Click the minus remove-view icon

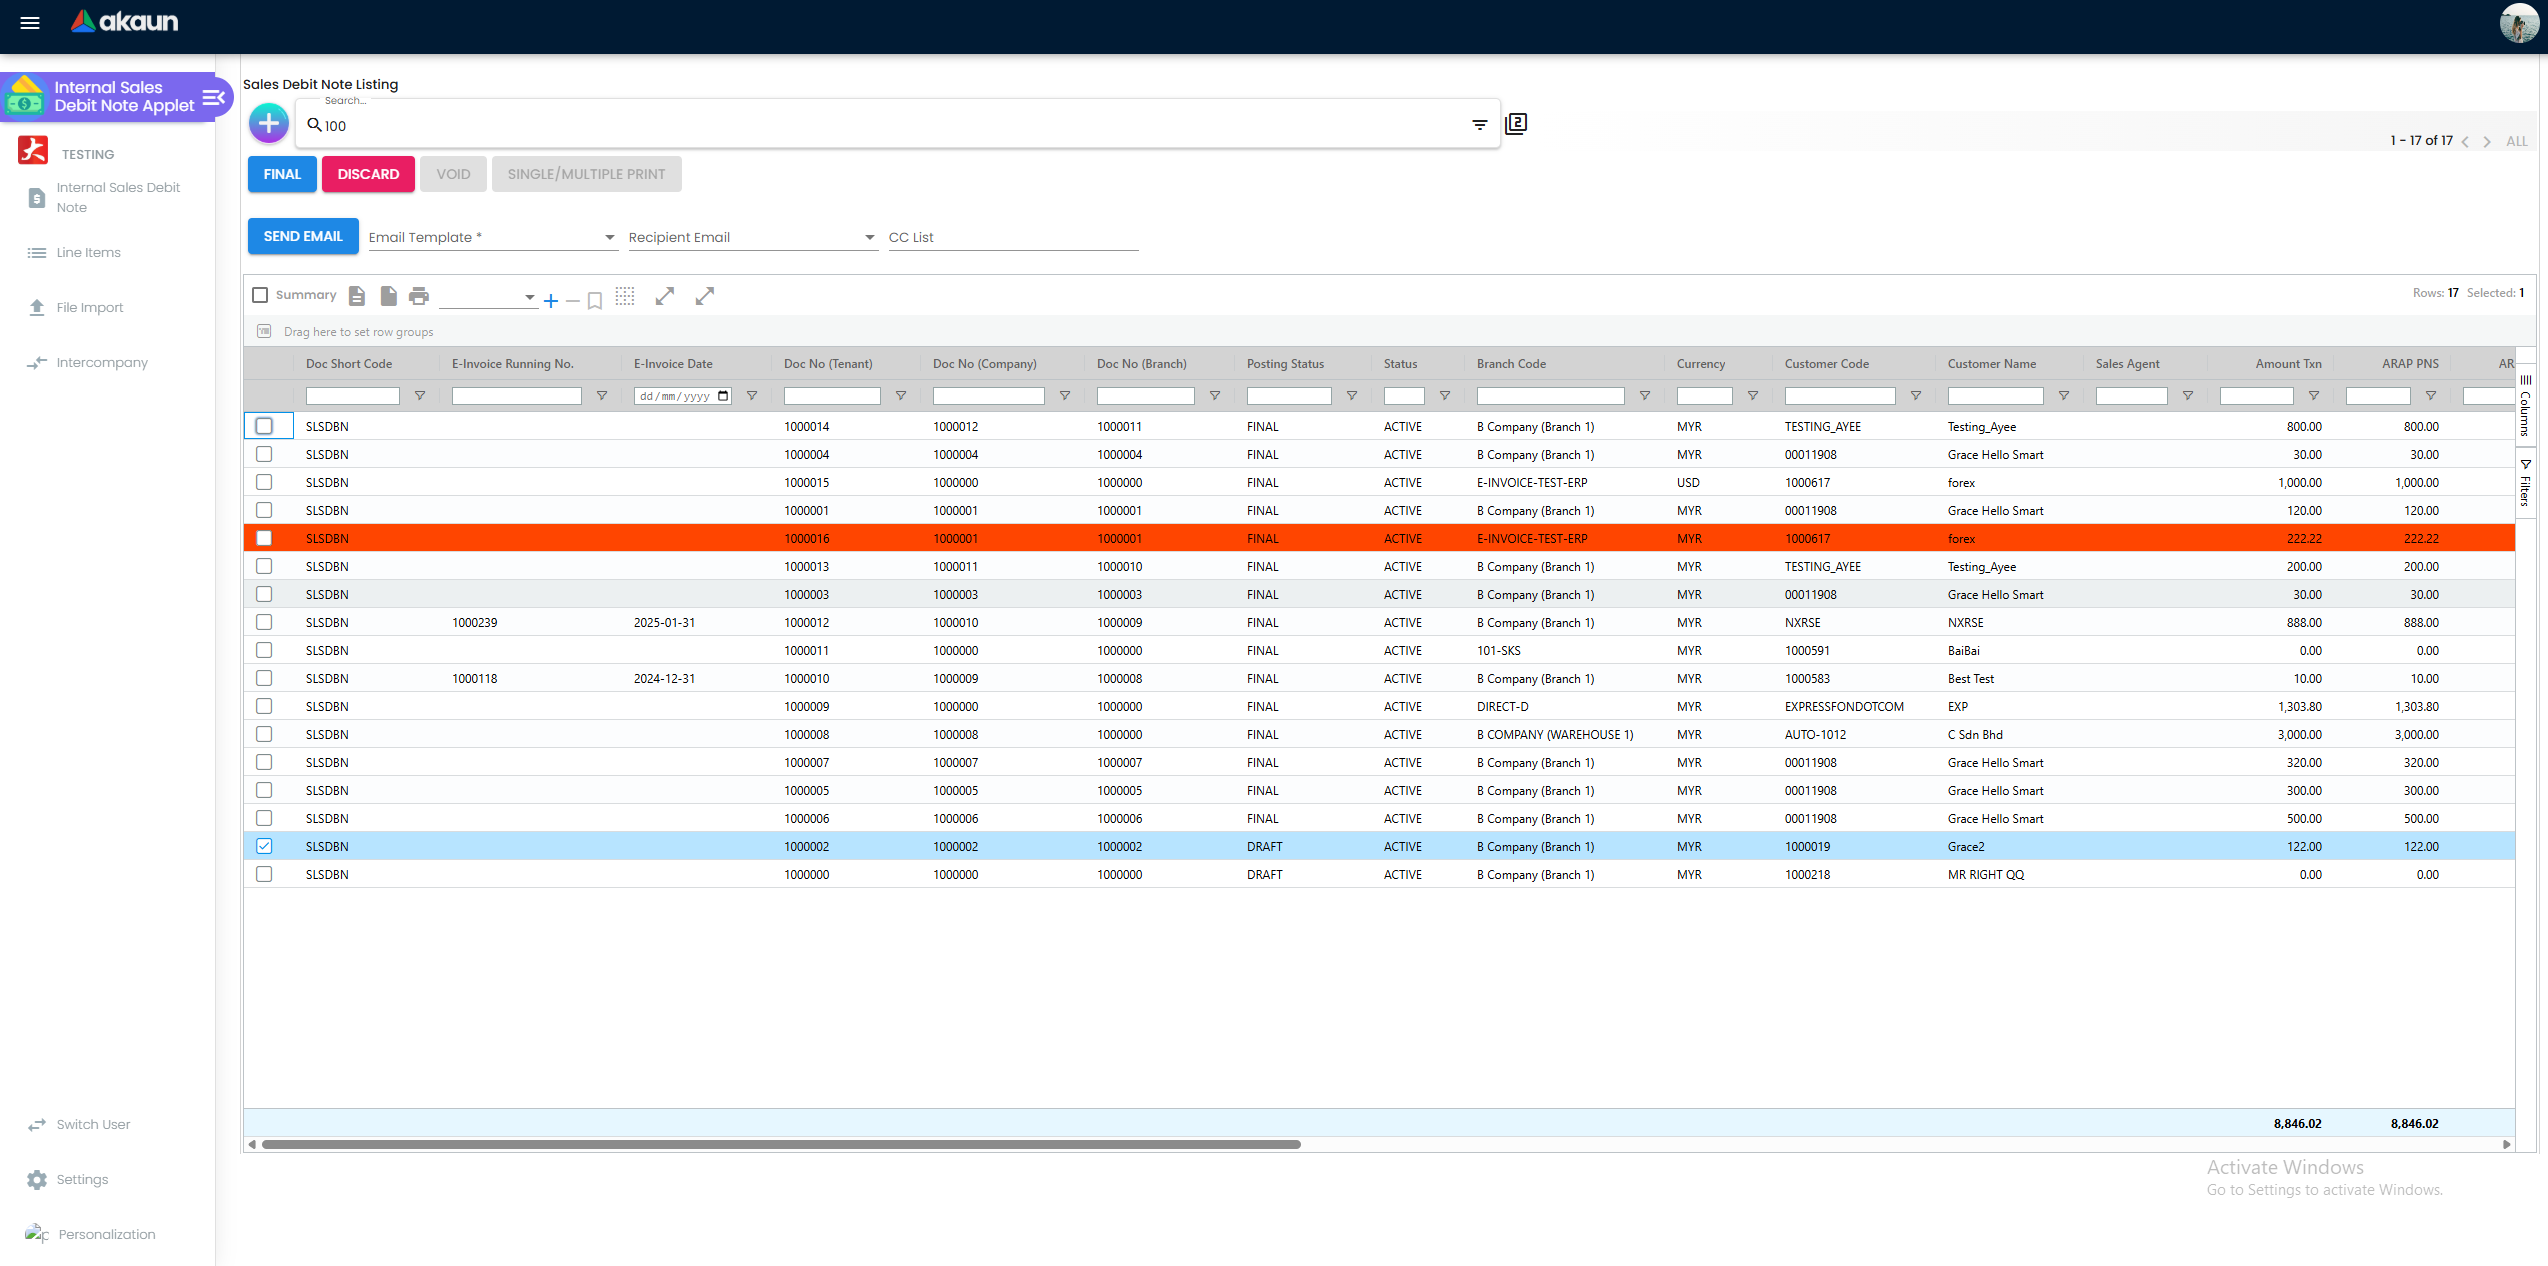573,300
